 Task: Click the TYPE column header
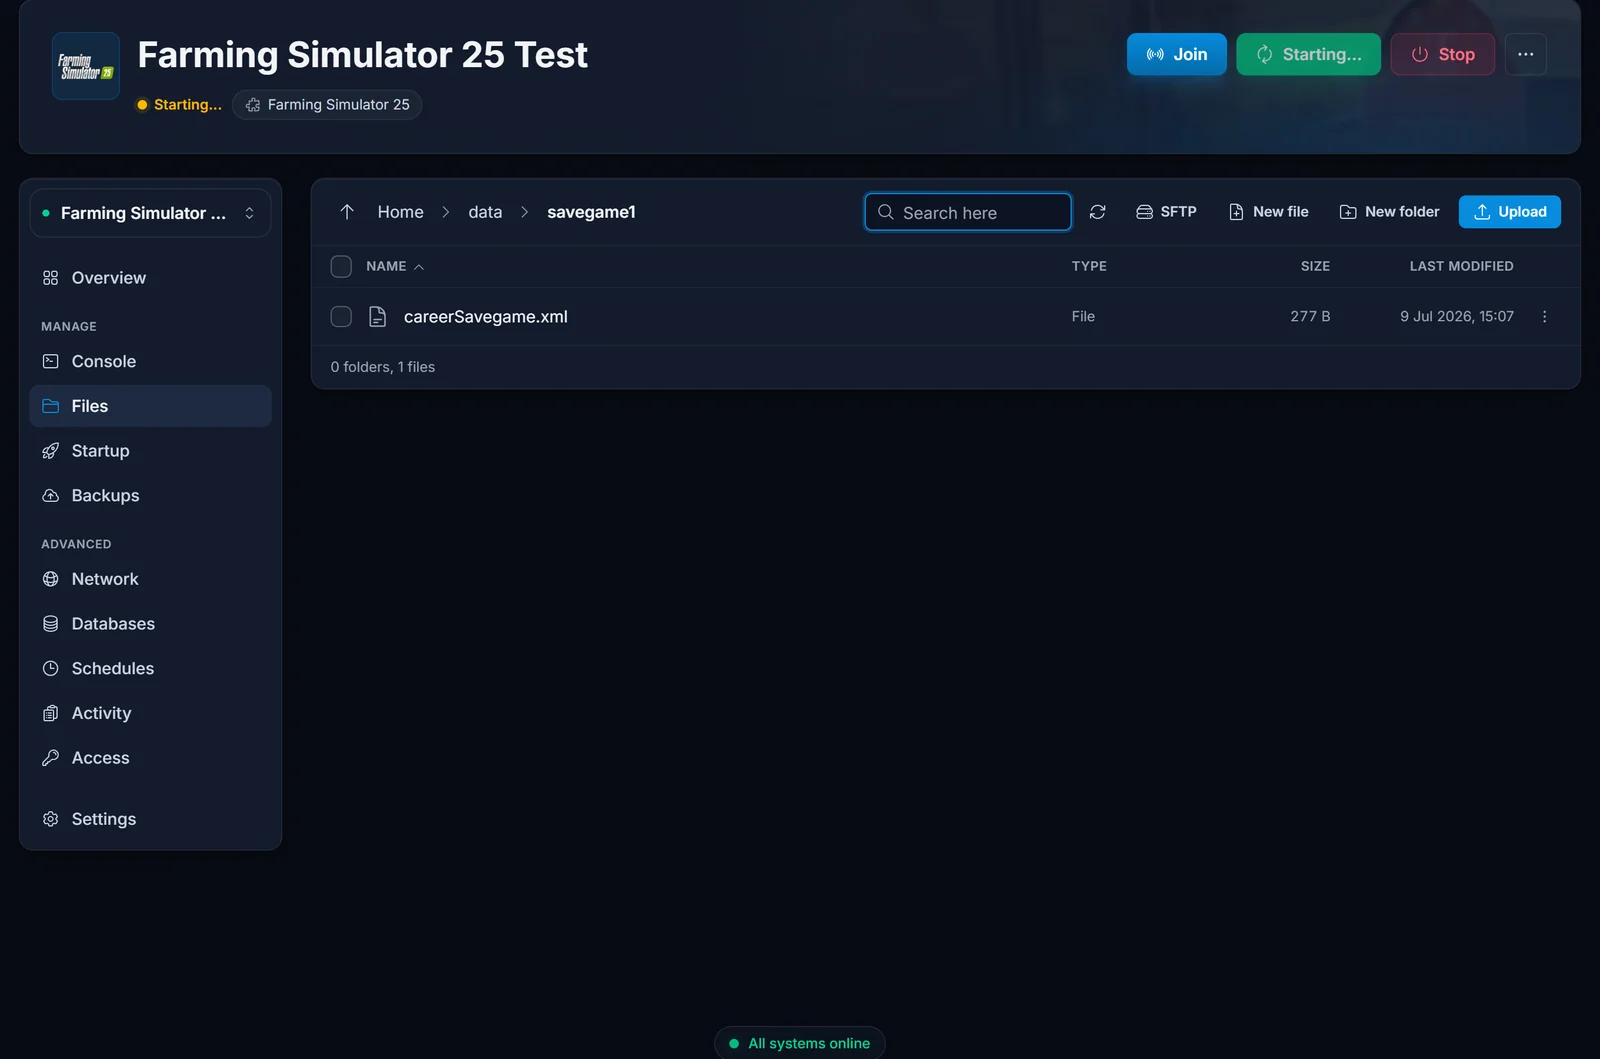click(x=1089, y=266)
